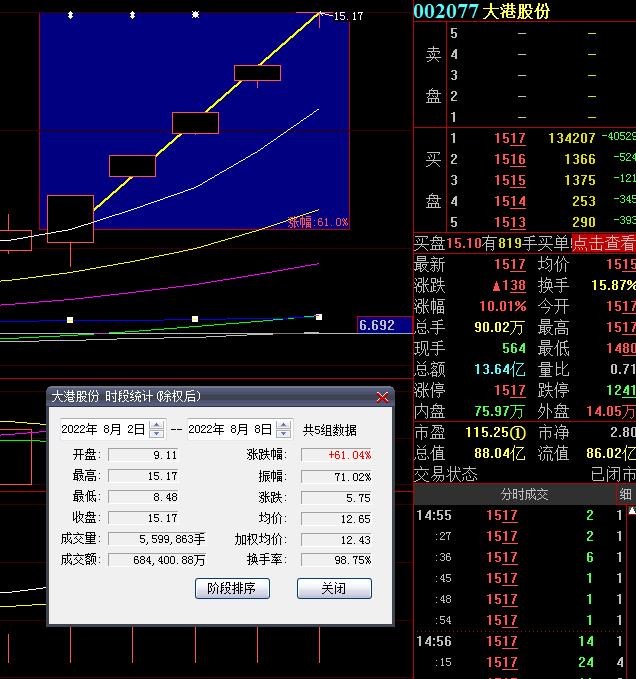Click the 阶段排序 button

[x=232, y=588]
